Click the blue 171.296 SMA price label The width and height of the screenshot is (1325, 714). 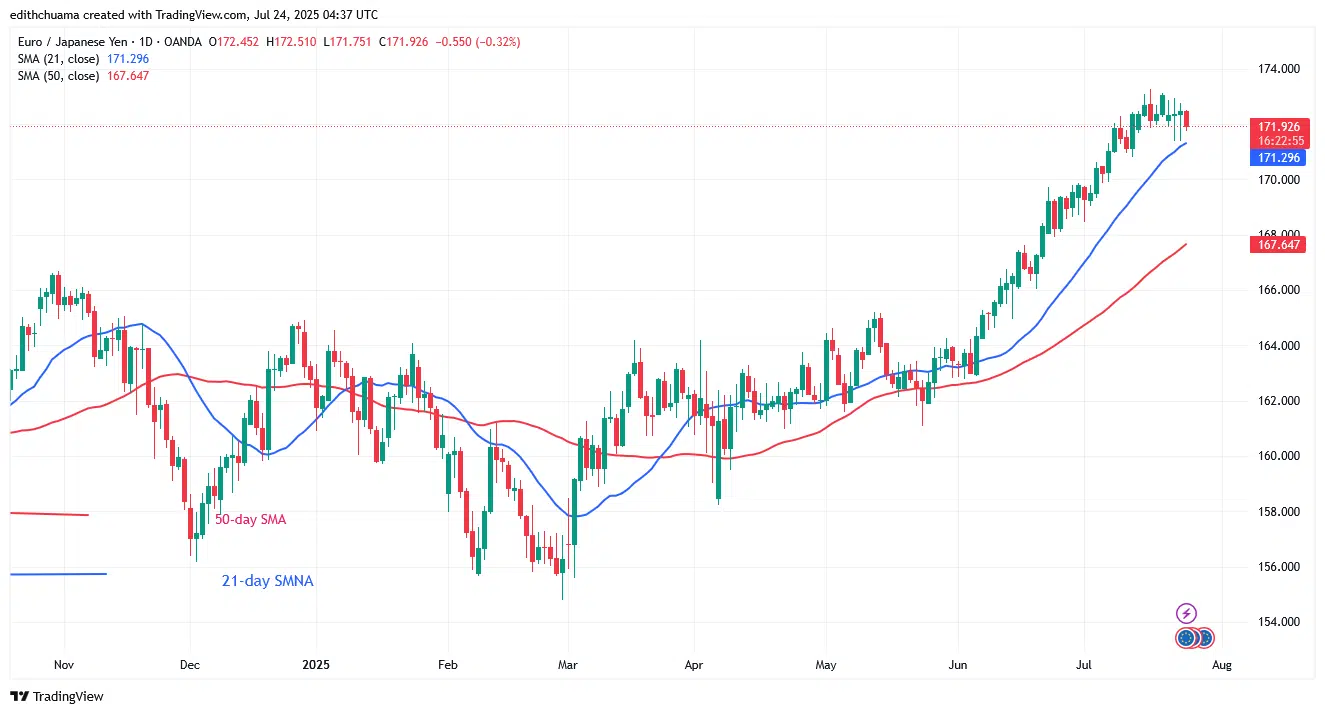tap(1277, 158)
